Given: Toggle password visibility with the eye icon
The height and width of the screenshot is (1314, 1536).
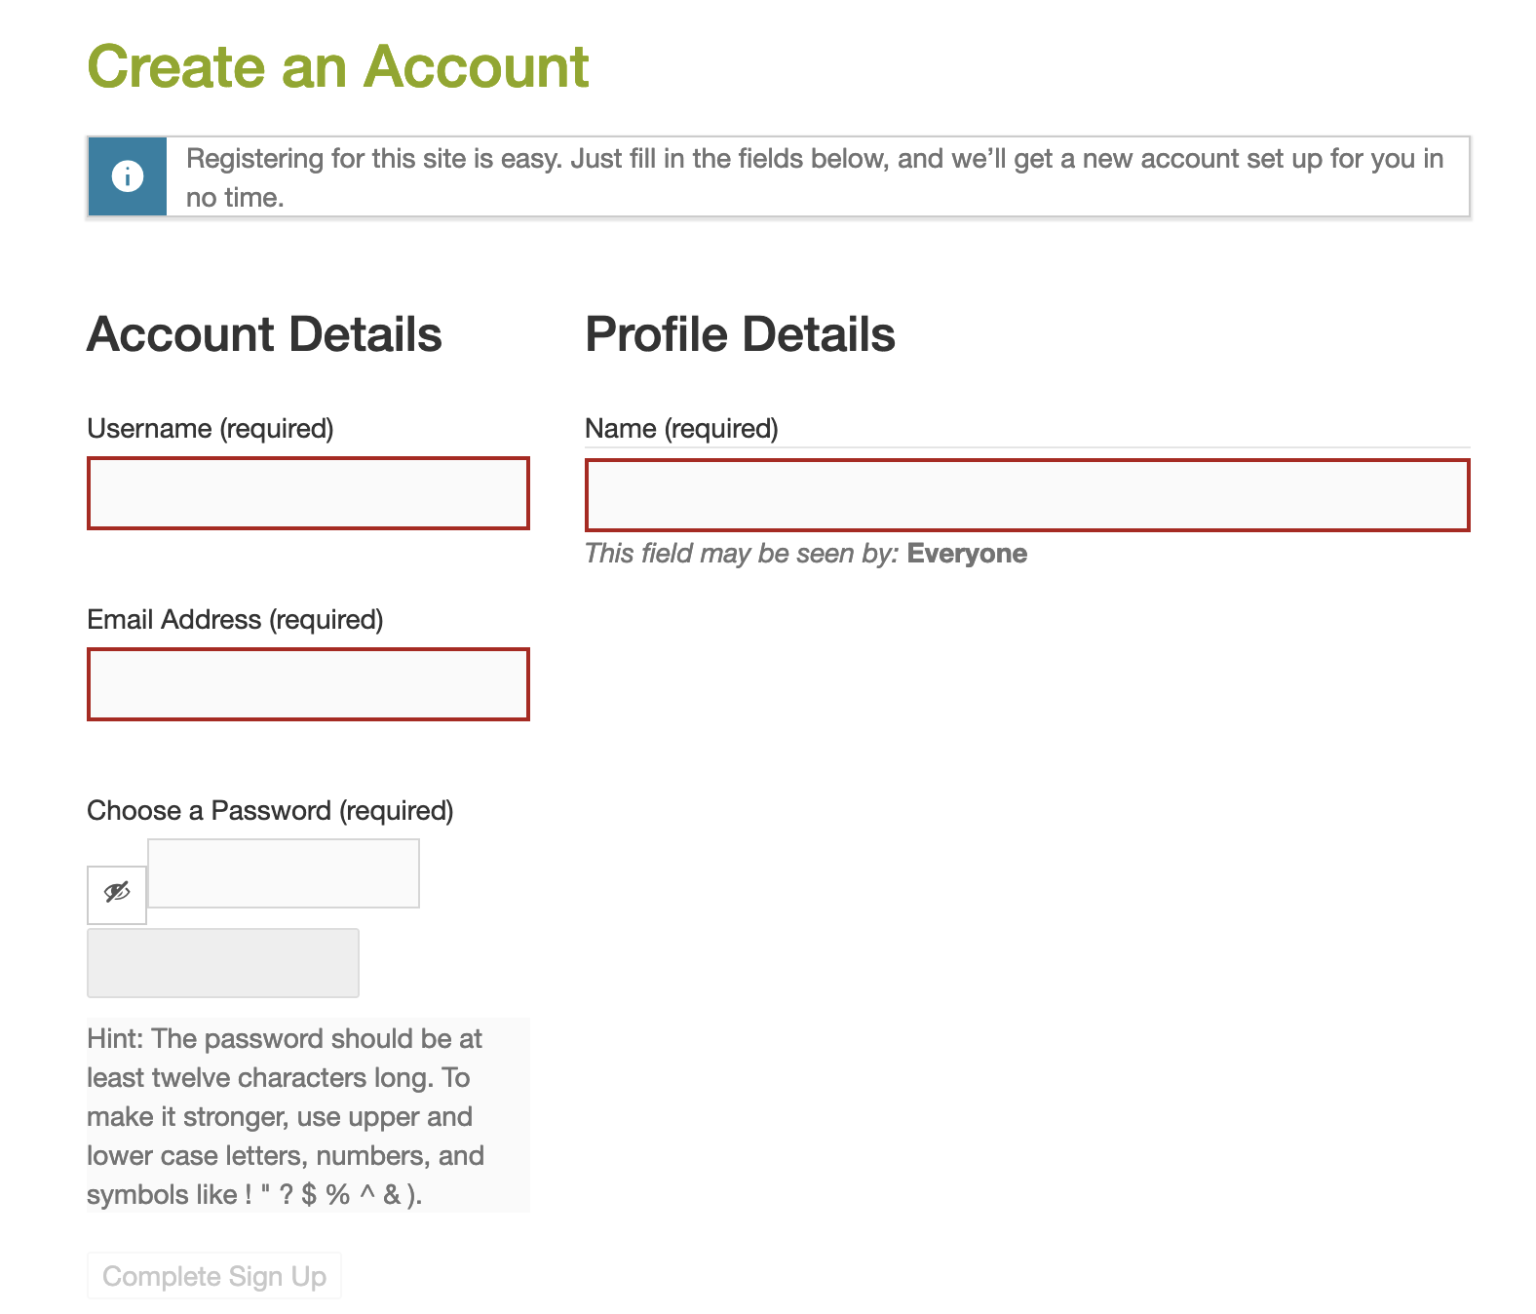Looking at the screenshot, I should pos(117,894).
